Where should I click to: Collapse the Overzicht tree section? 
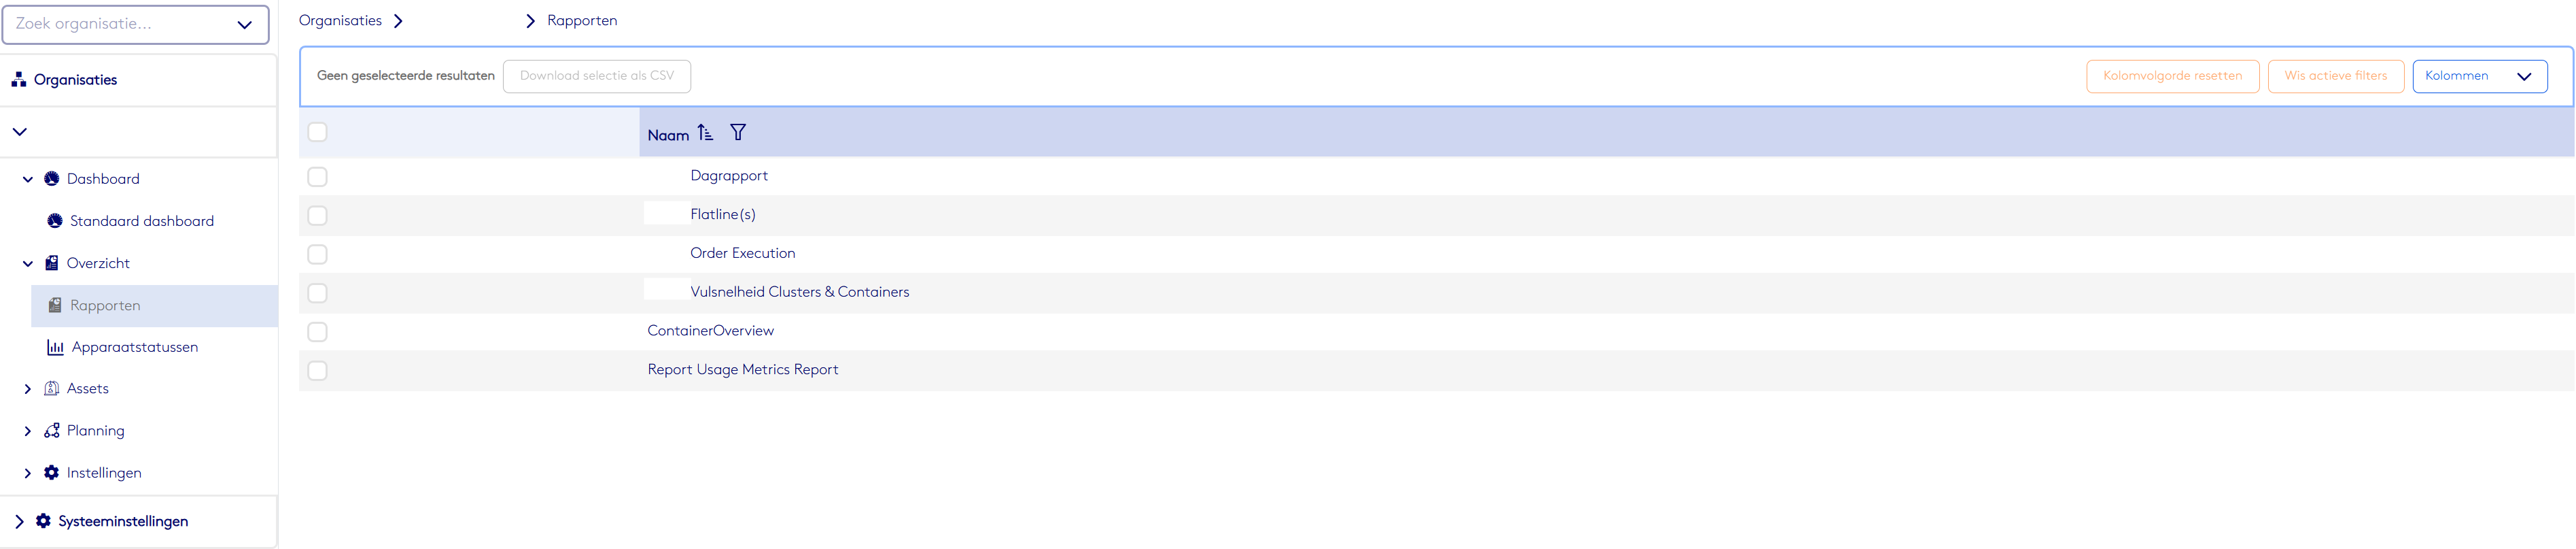(x=28, y=264)
